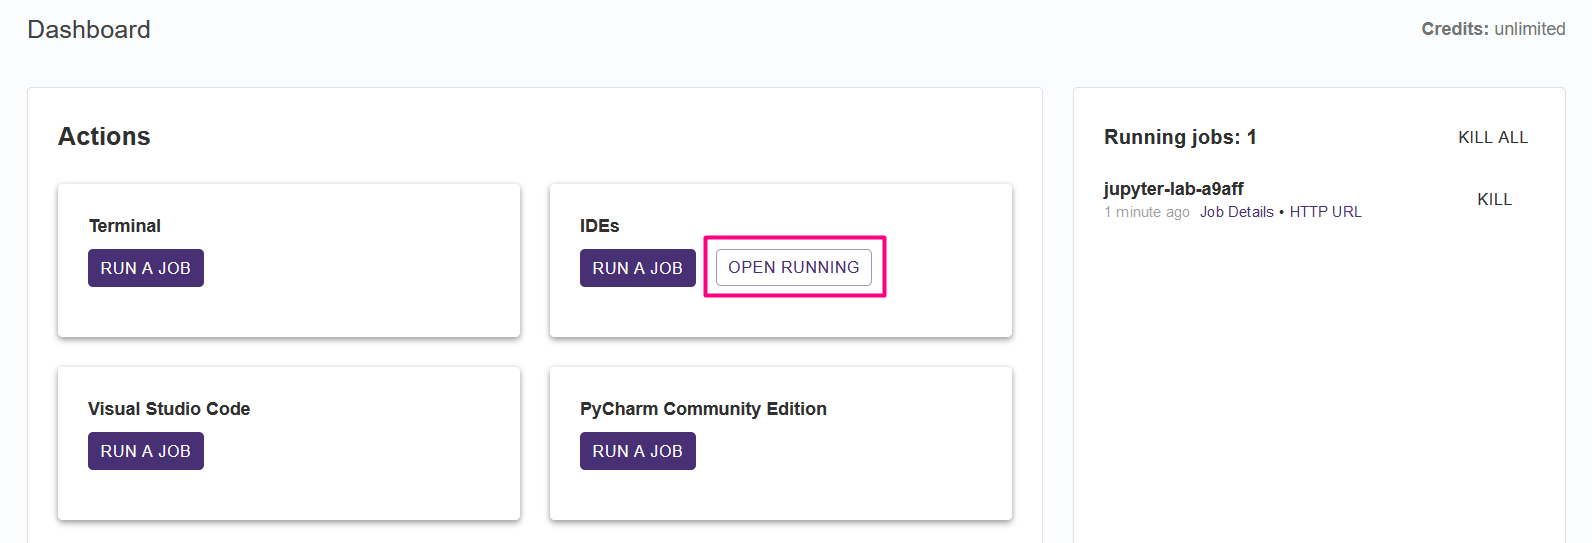The width and height of the screenshot is (1592, 543).
Task: Start a PyCharm Community Edition job
Action: [x=638, y=451]
